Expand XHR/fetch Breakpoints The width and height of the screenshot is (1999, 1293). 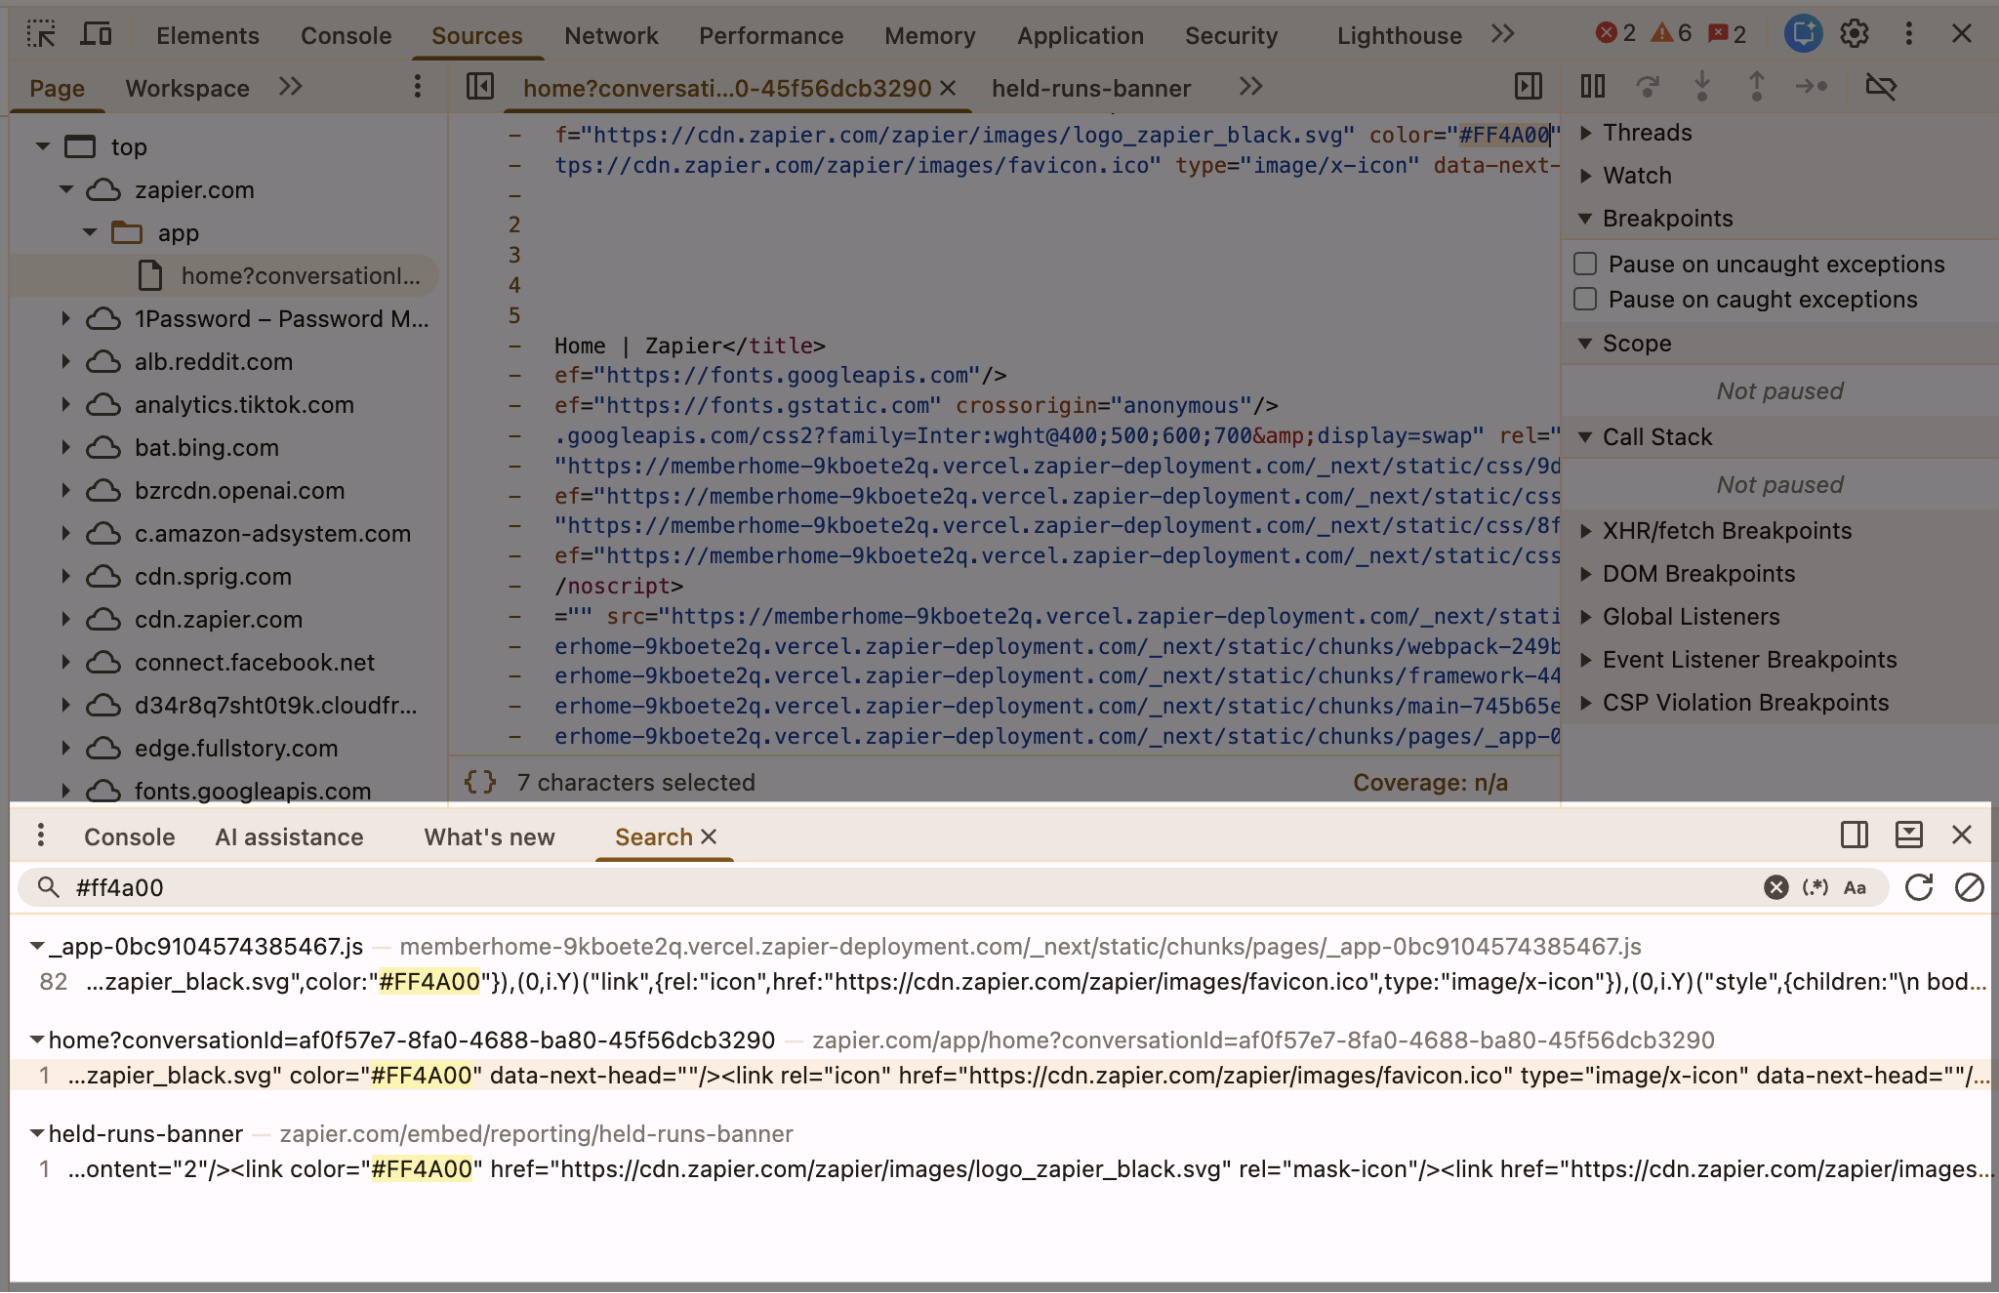(1586, 531)
